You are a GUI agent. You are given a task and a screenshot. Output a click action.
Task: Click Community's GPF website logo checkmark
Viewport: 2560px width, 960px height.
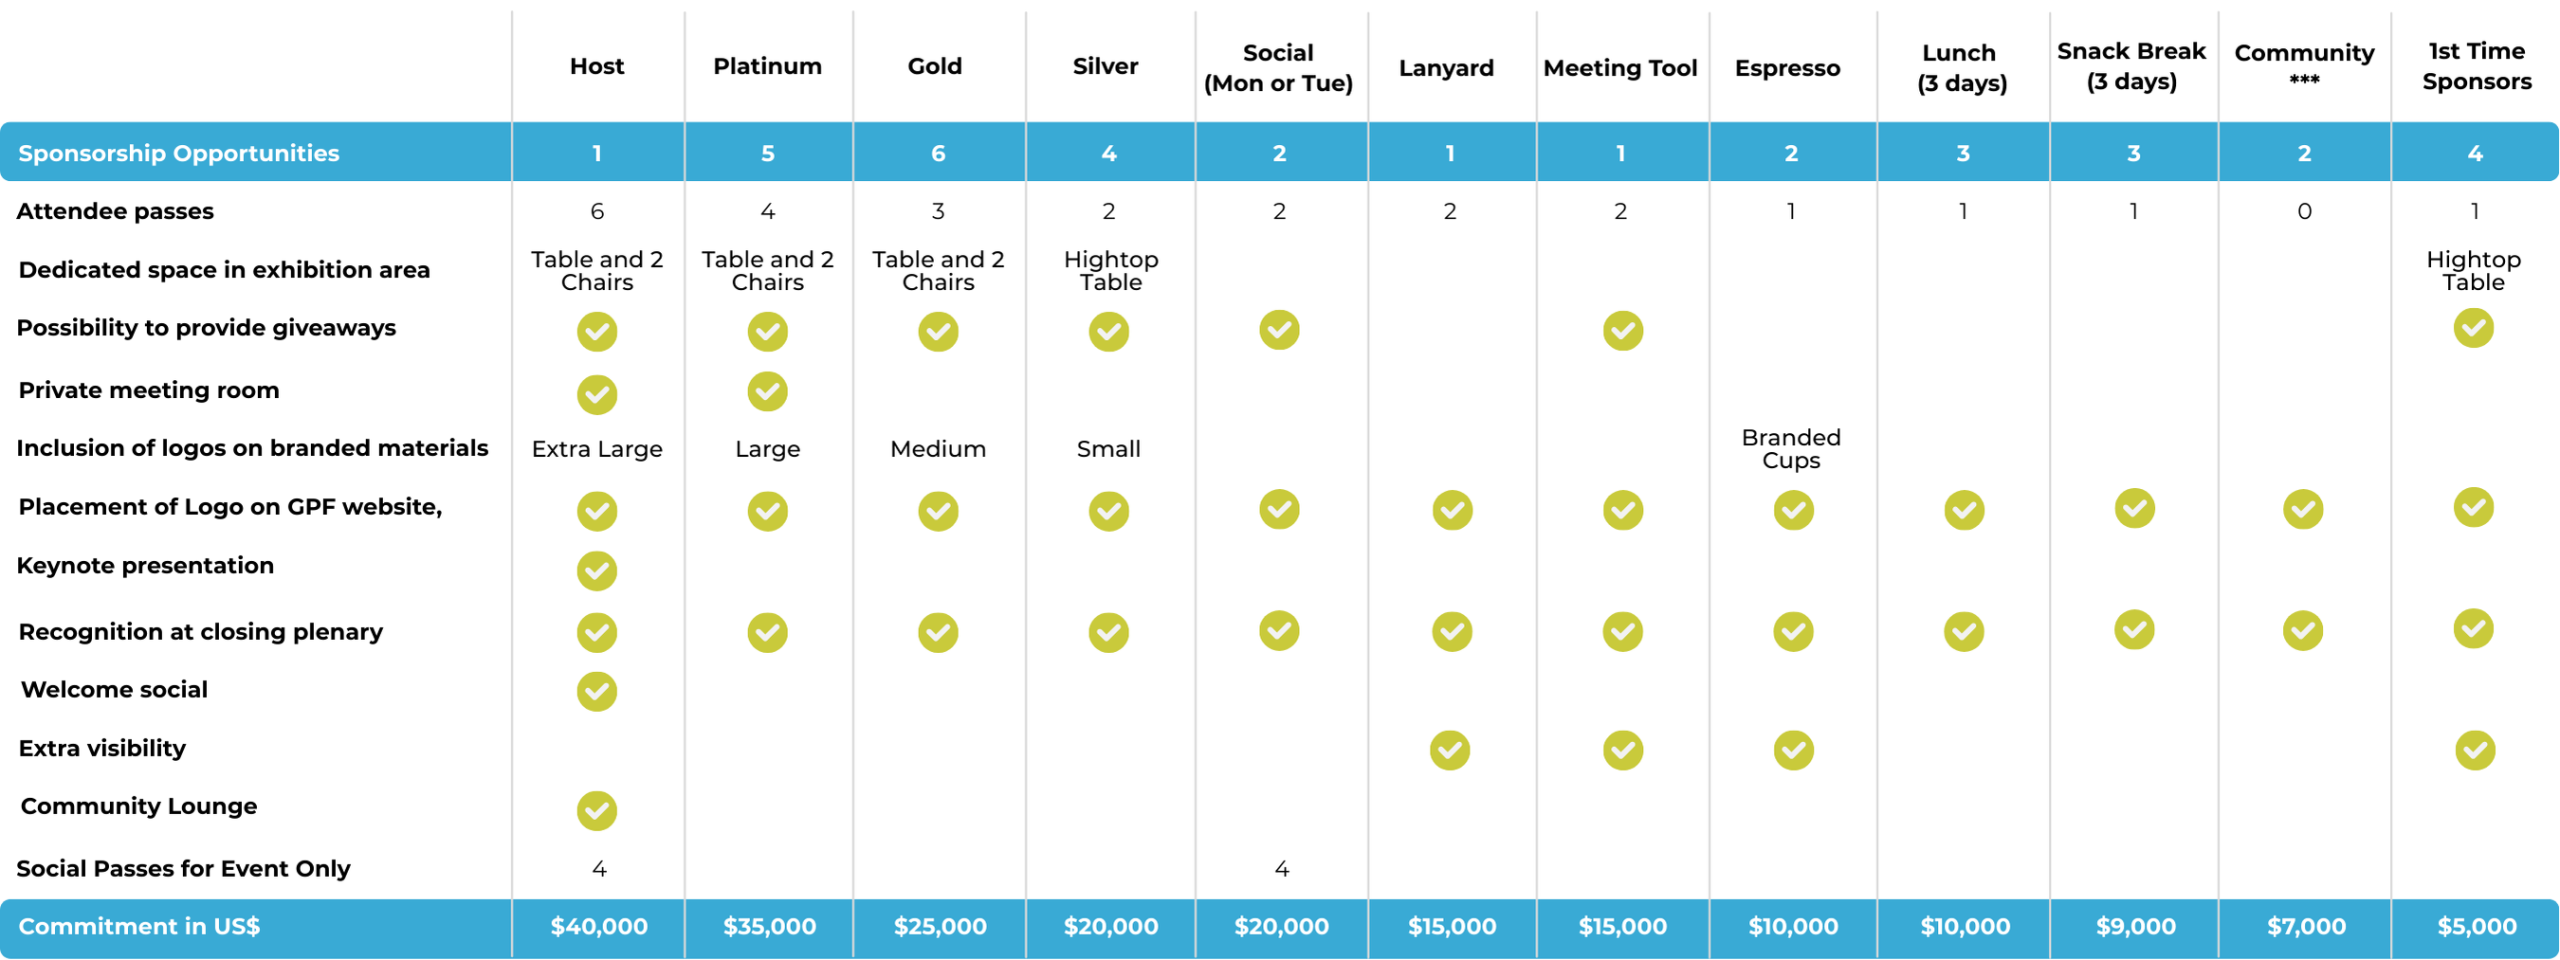point(2303,509)
